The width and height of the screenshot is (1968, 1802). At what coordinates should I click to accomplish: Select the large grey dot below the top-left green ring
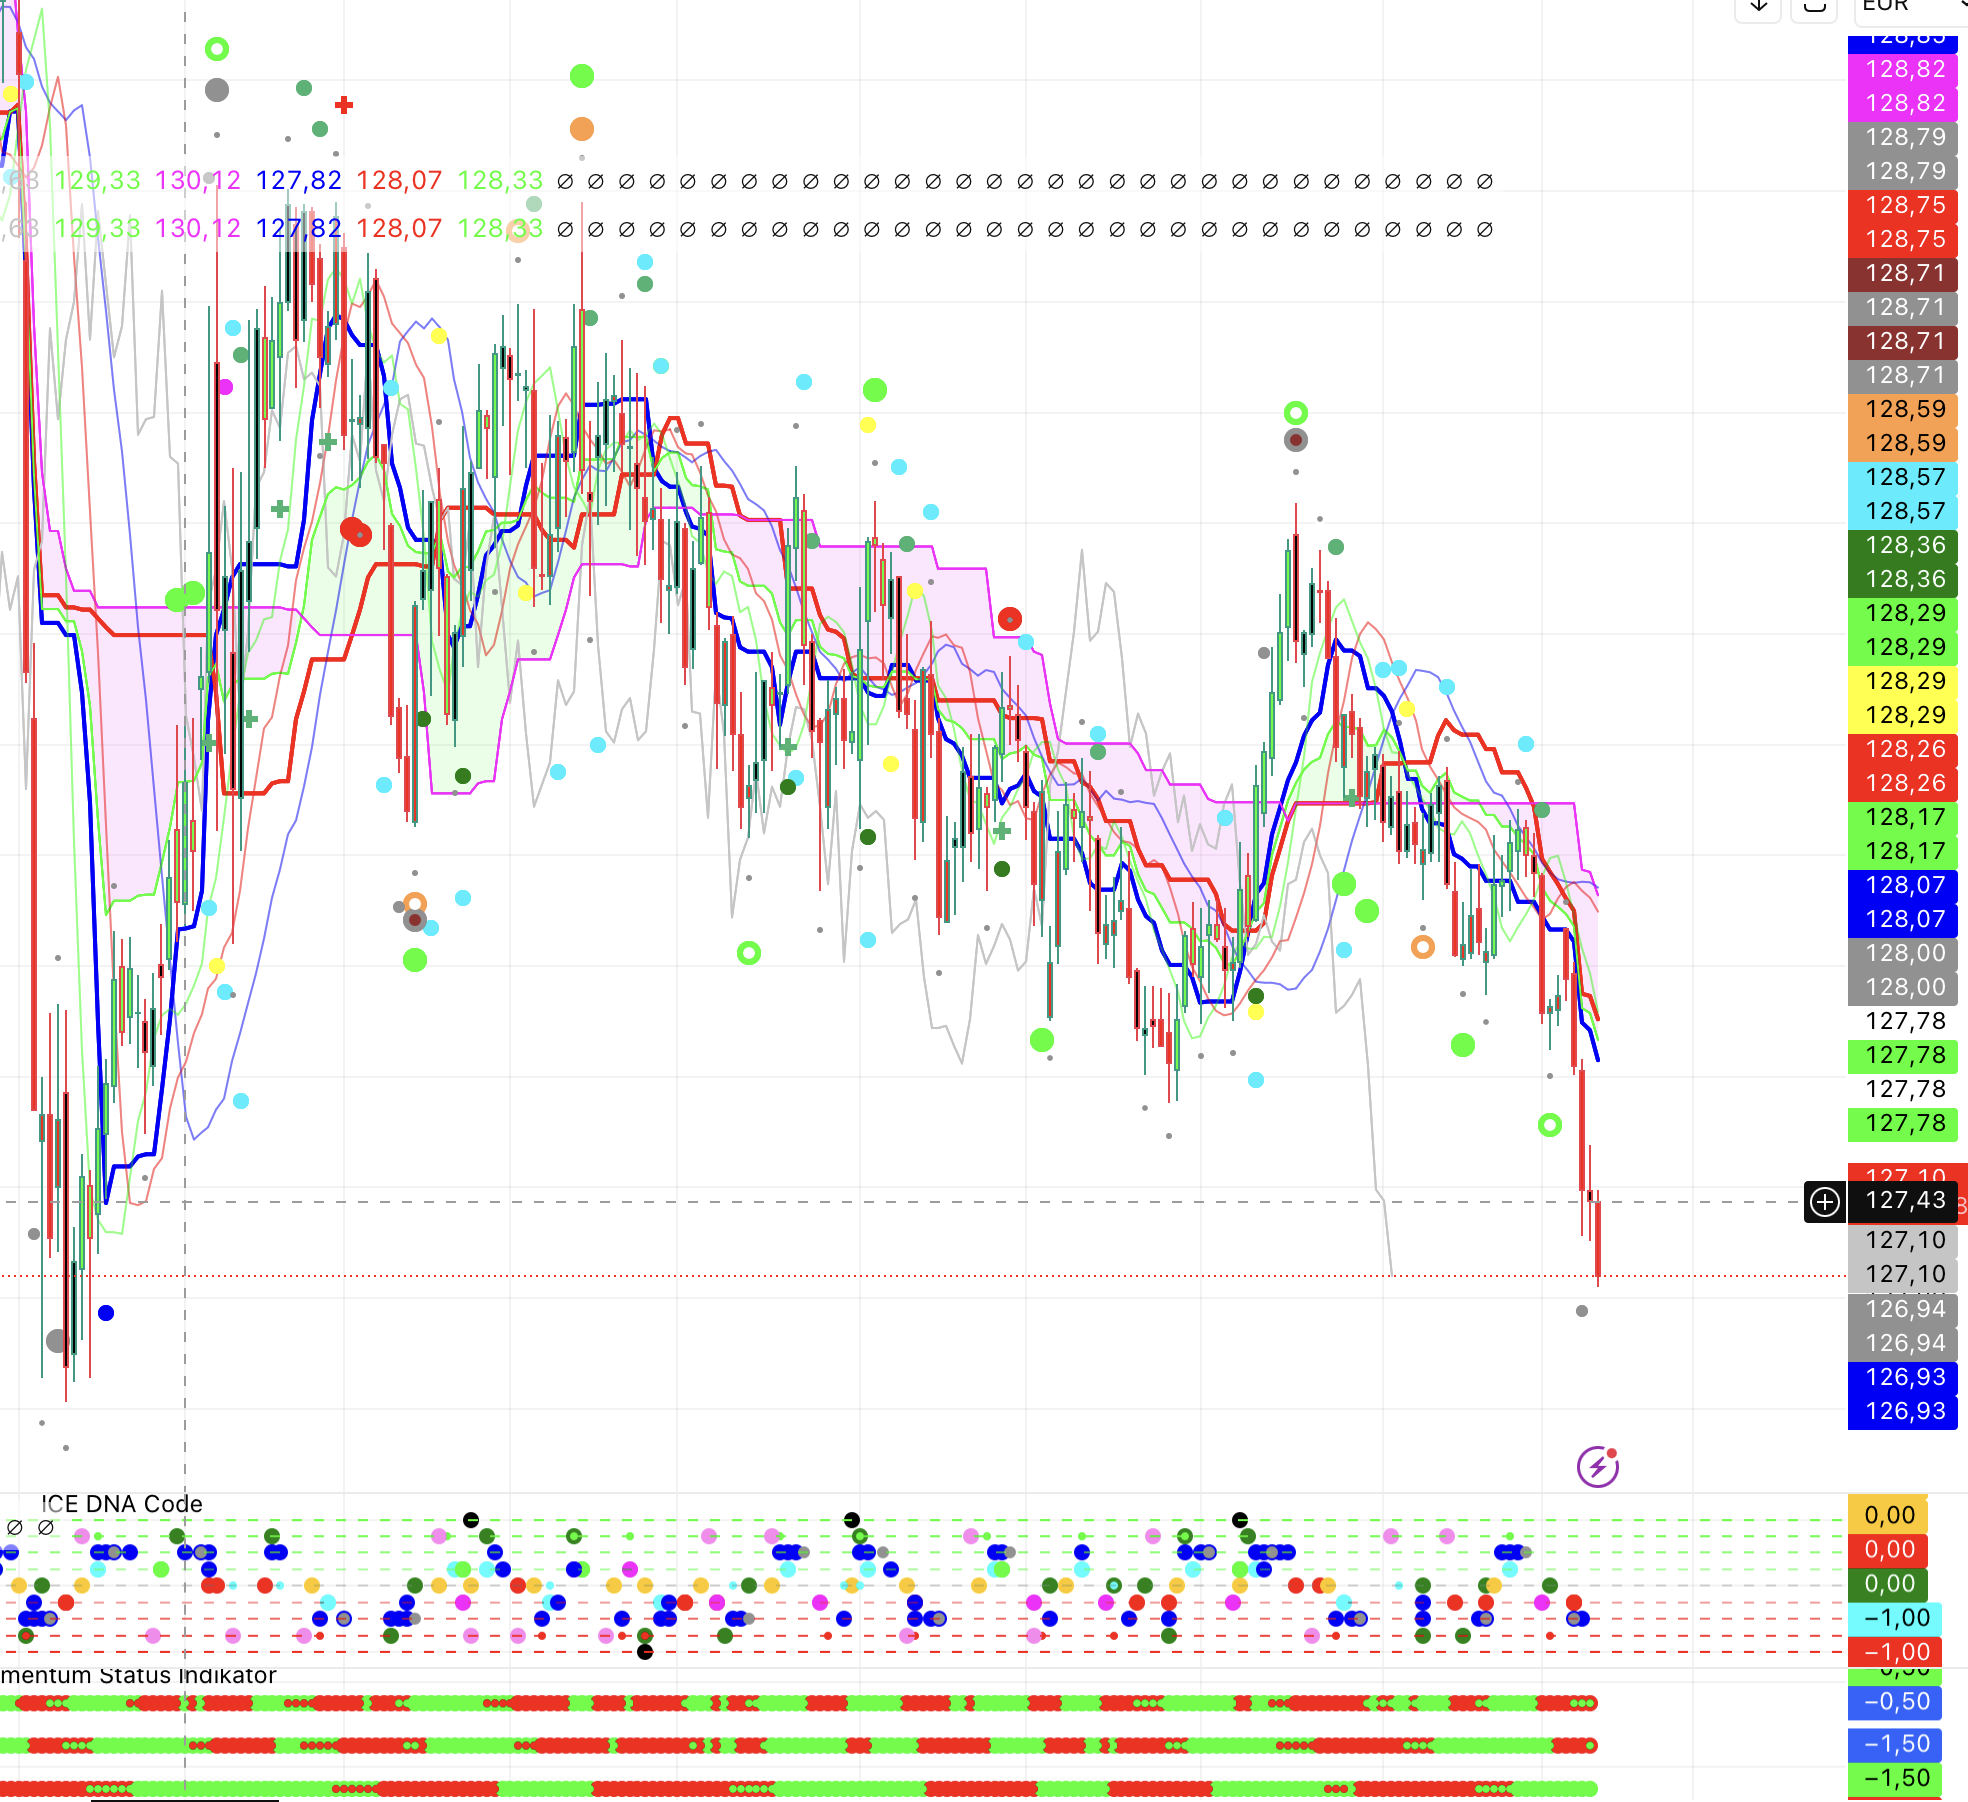click(217, 90)
